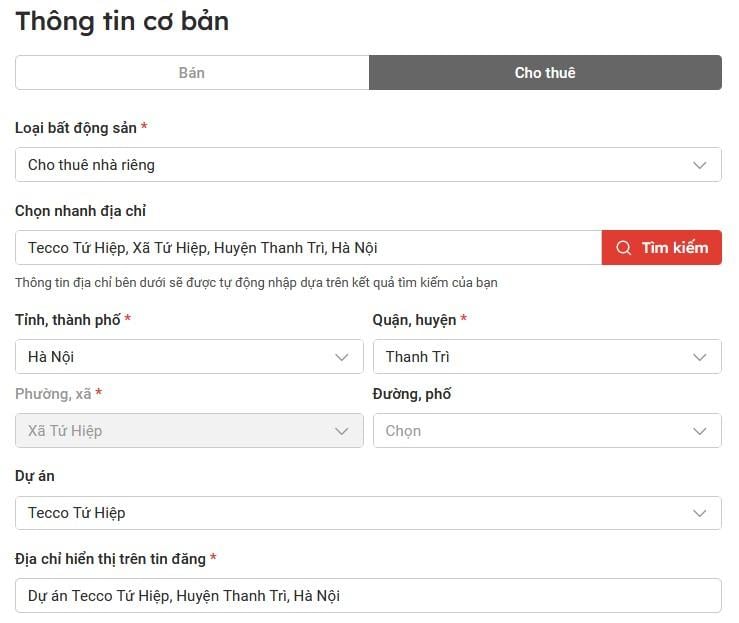
Task: Click the chevron arrow in Dự án
Action: (700, 513)
